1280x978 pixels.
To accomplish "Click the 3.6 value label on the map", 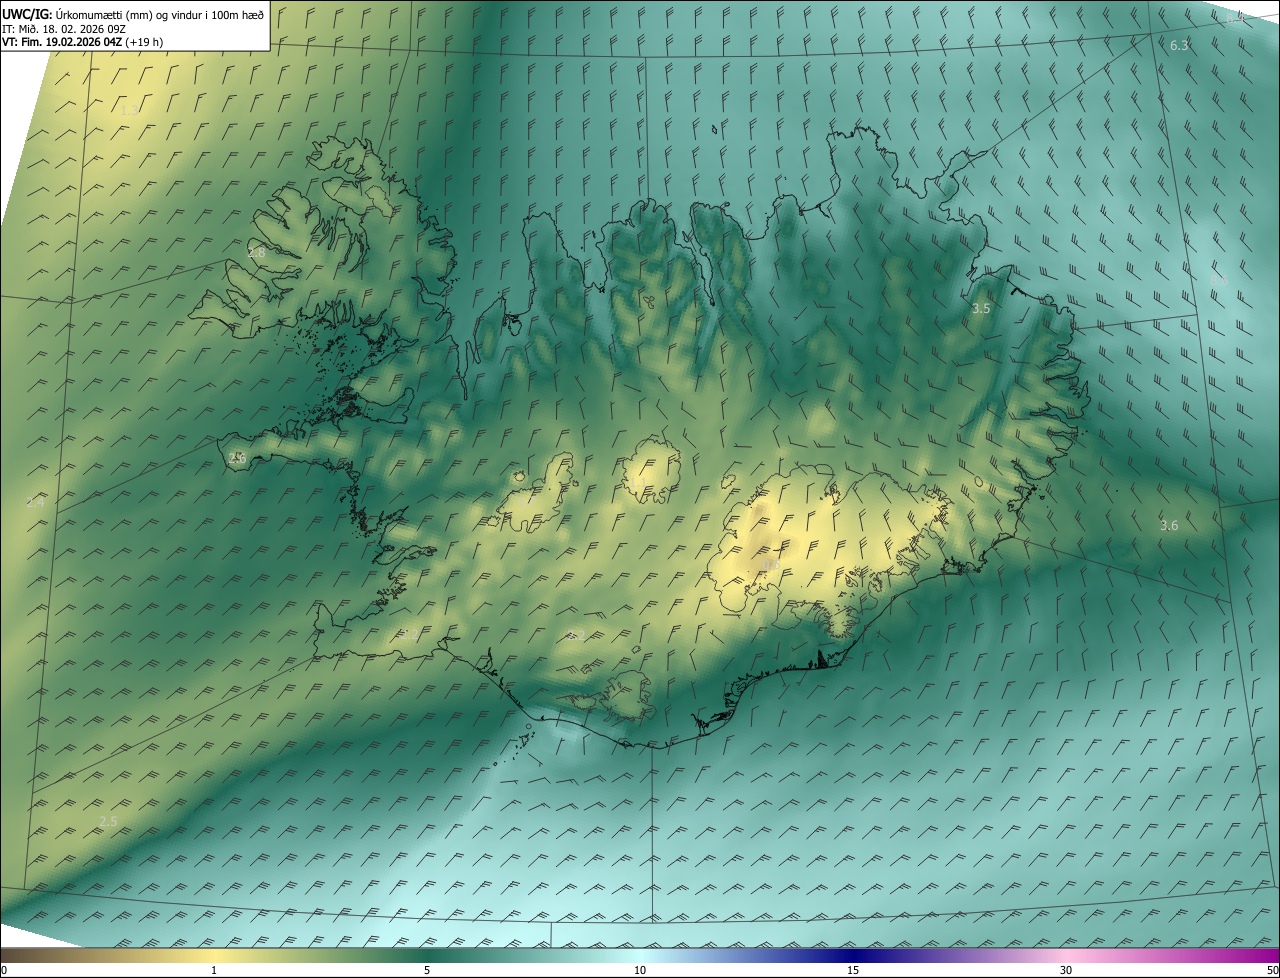I will click(1169, 525).
